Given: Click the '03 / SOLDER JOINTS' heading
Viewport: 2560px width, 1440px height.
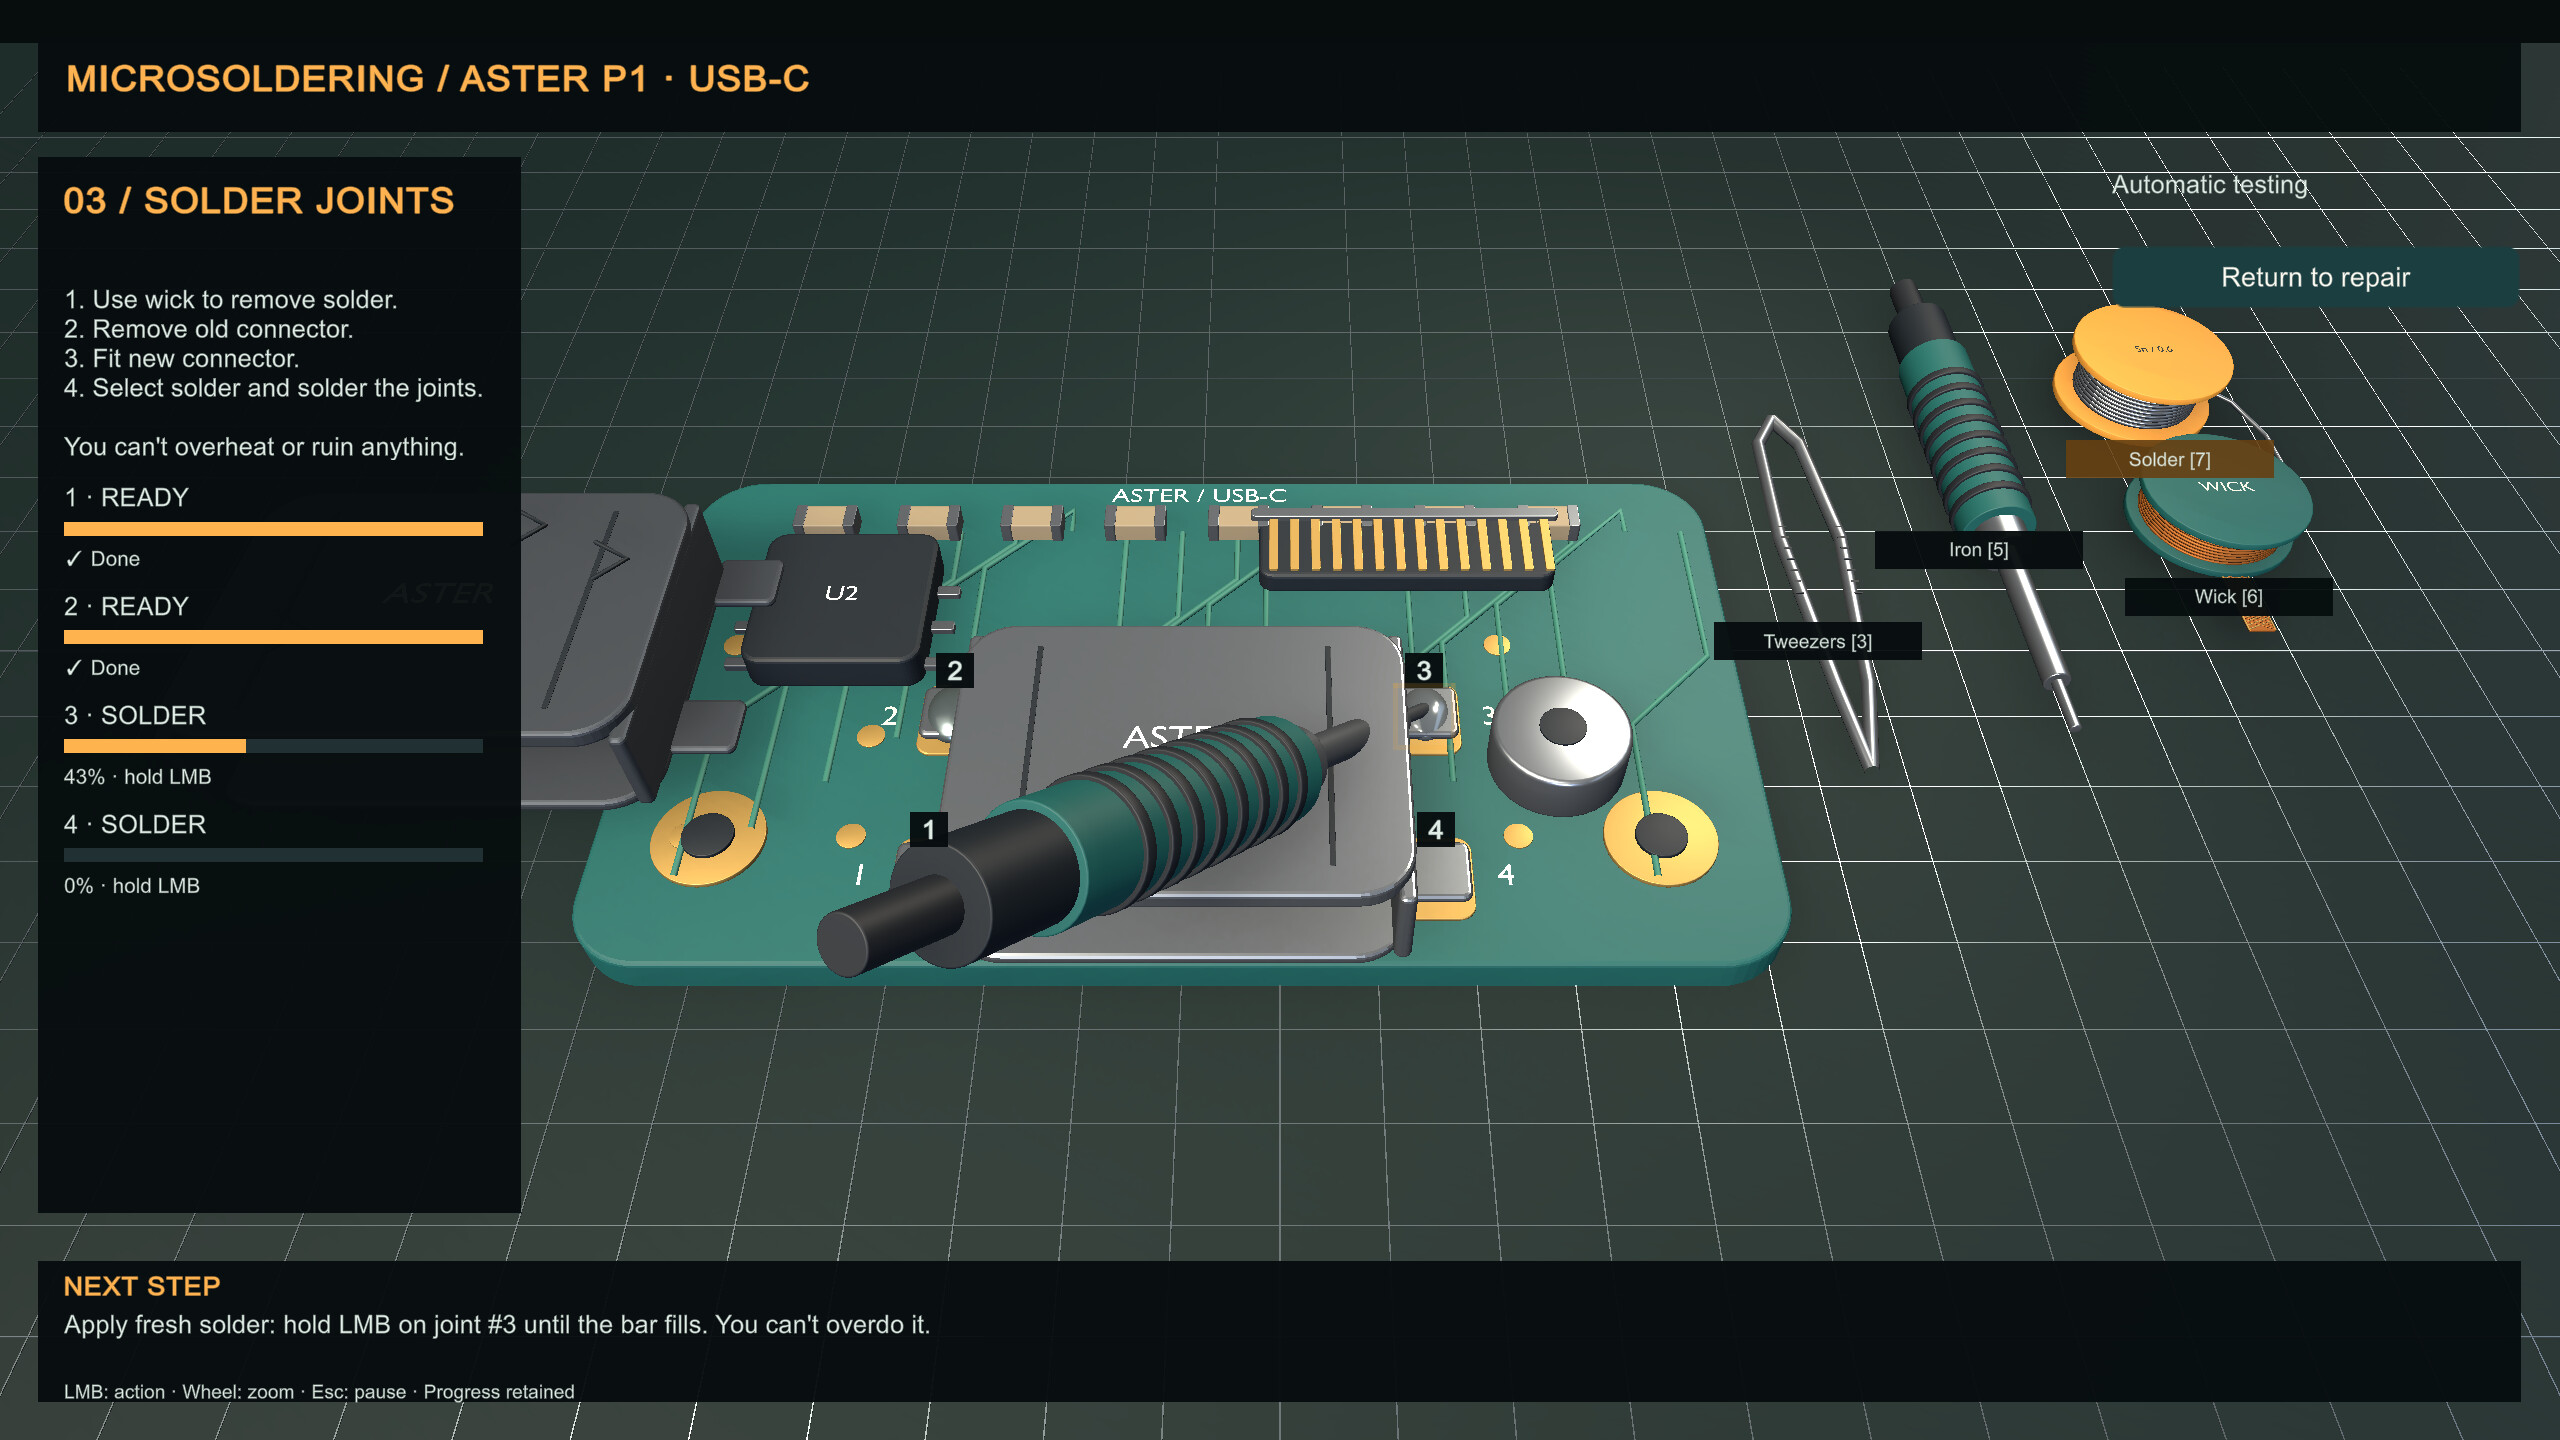Looking at the screenshot, I should pyautogui.click(x=258, y=201).
